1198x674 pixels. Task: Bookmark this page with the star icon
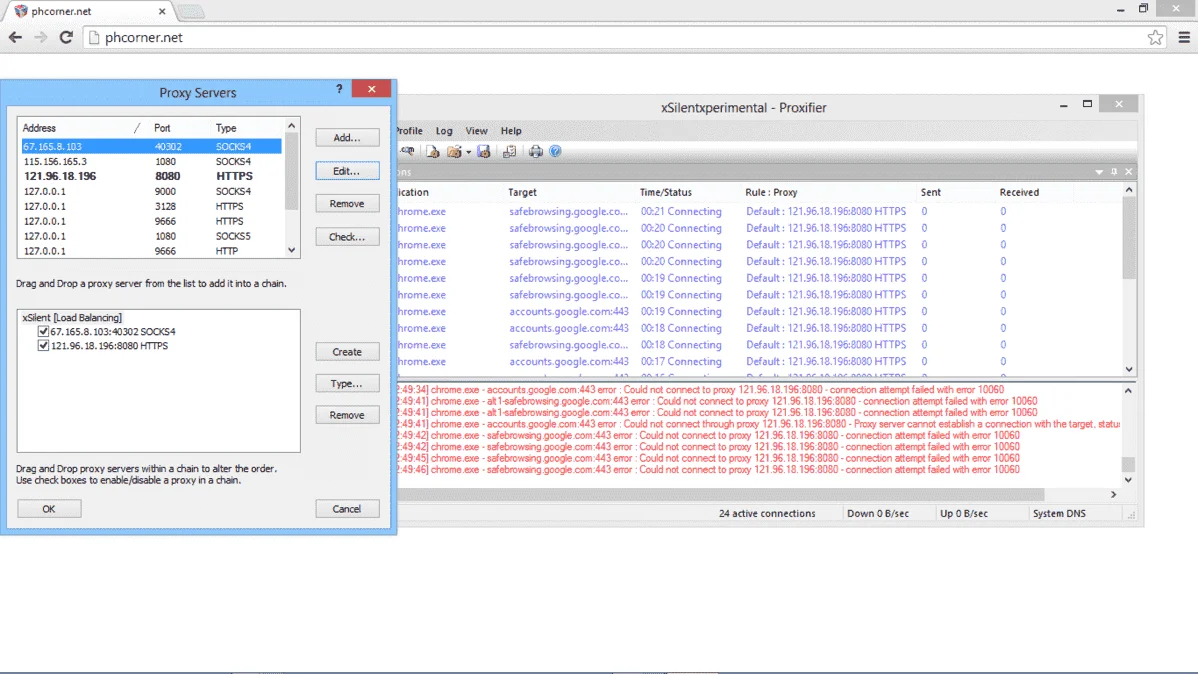click(1155, 37)
